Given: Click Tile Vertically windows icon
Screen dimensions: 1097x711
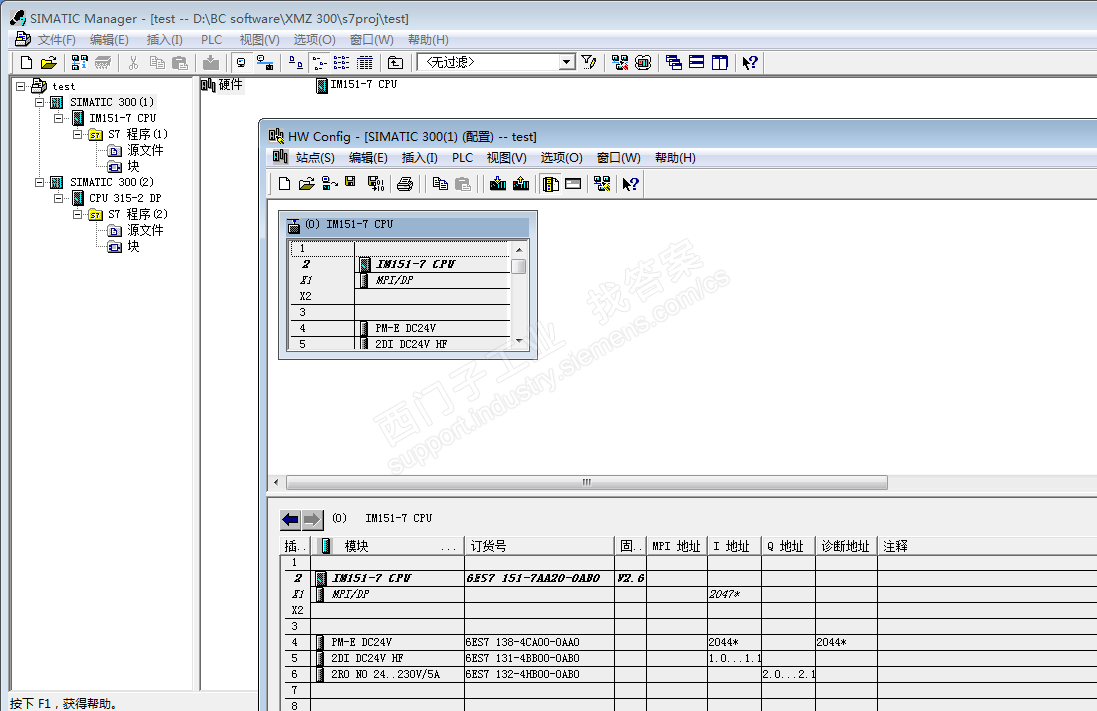Looking at the screenshot, I should coord(719,63).
